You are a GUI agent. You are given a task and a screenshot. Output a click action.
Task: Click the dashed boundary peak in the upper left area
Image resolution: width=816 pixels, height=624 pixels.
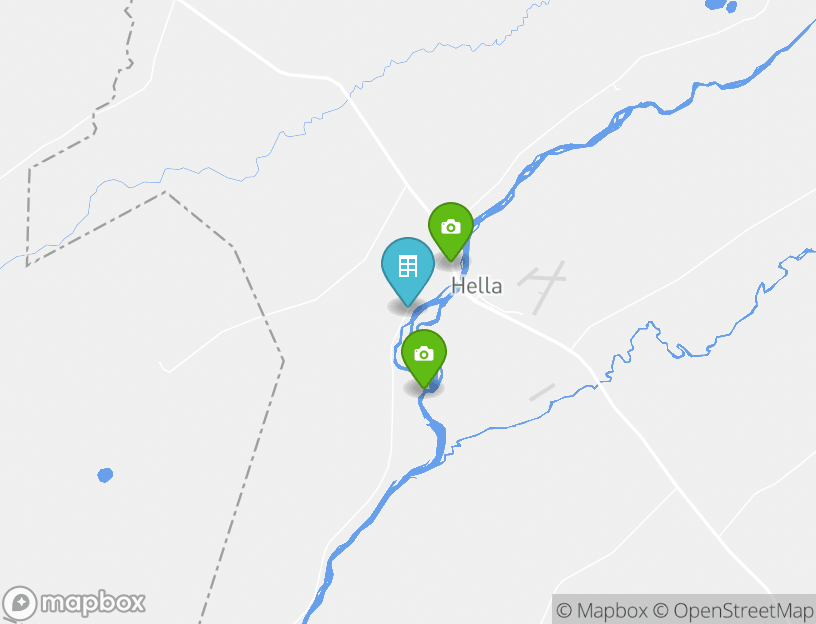click(166, 192)
